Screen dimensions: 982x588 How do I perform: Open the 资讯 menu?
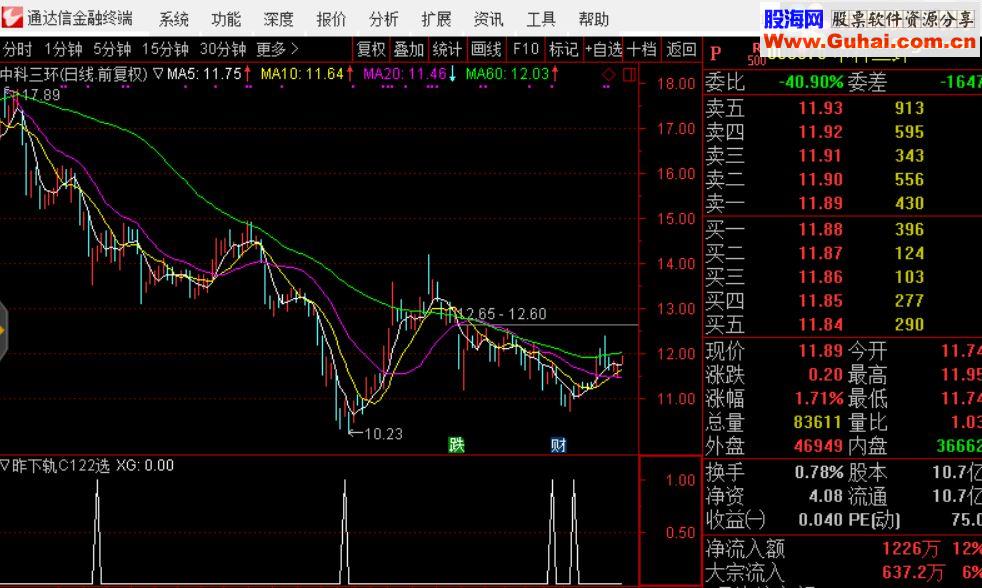(x=488, y=19)
